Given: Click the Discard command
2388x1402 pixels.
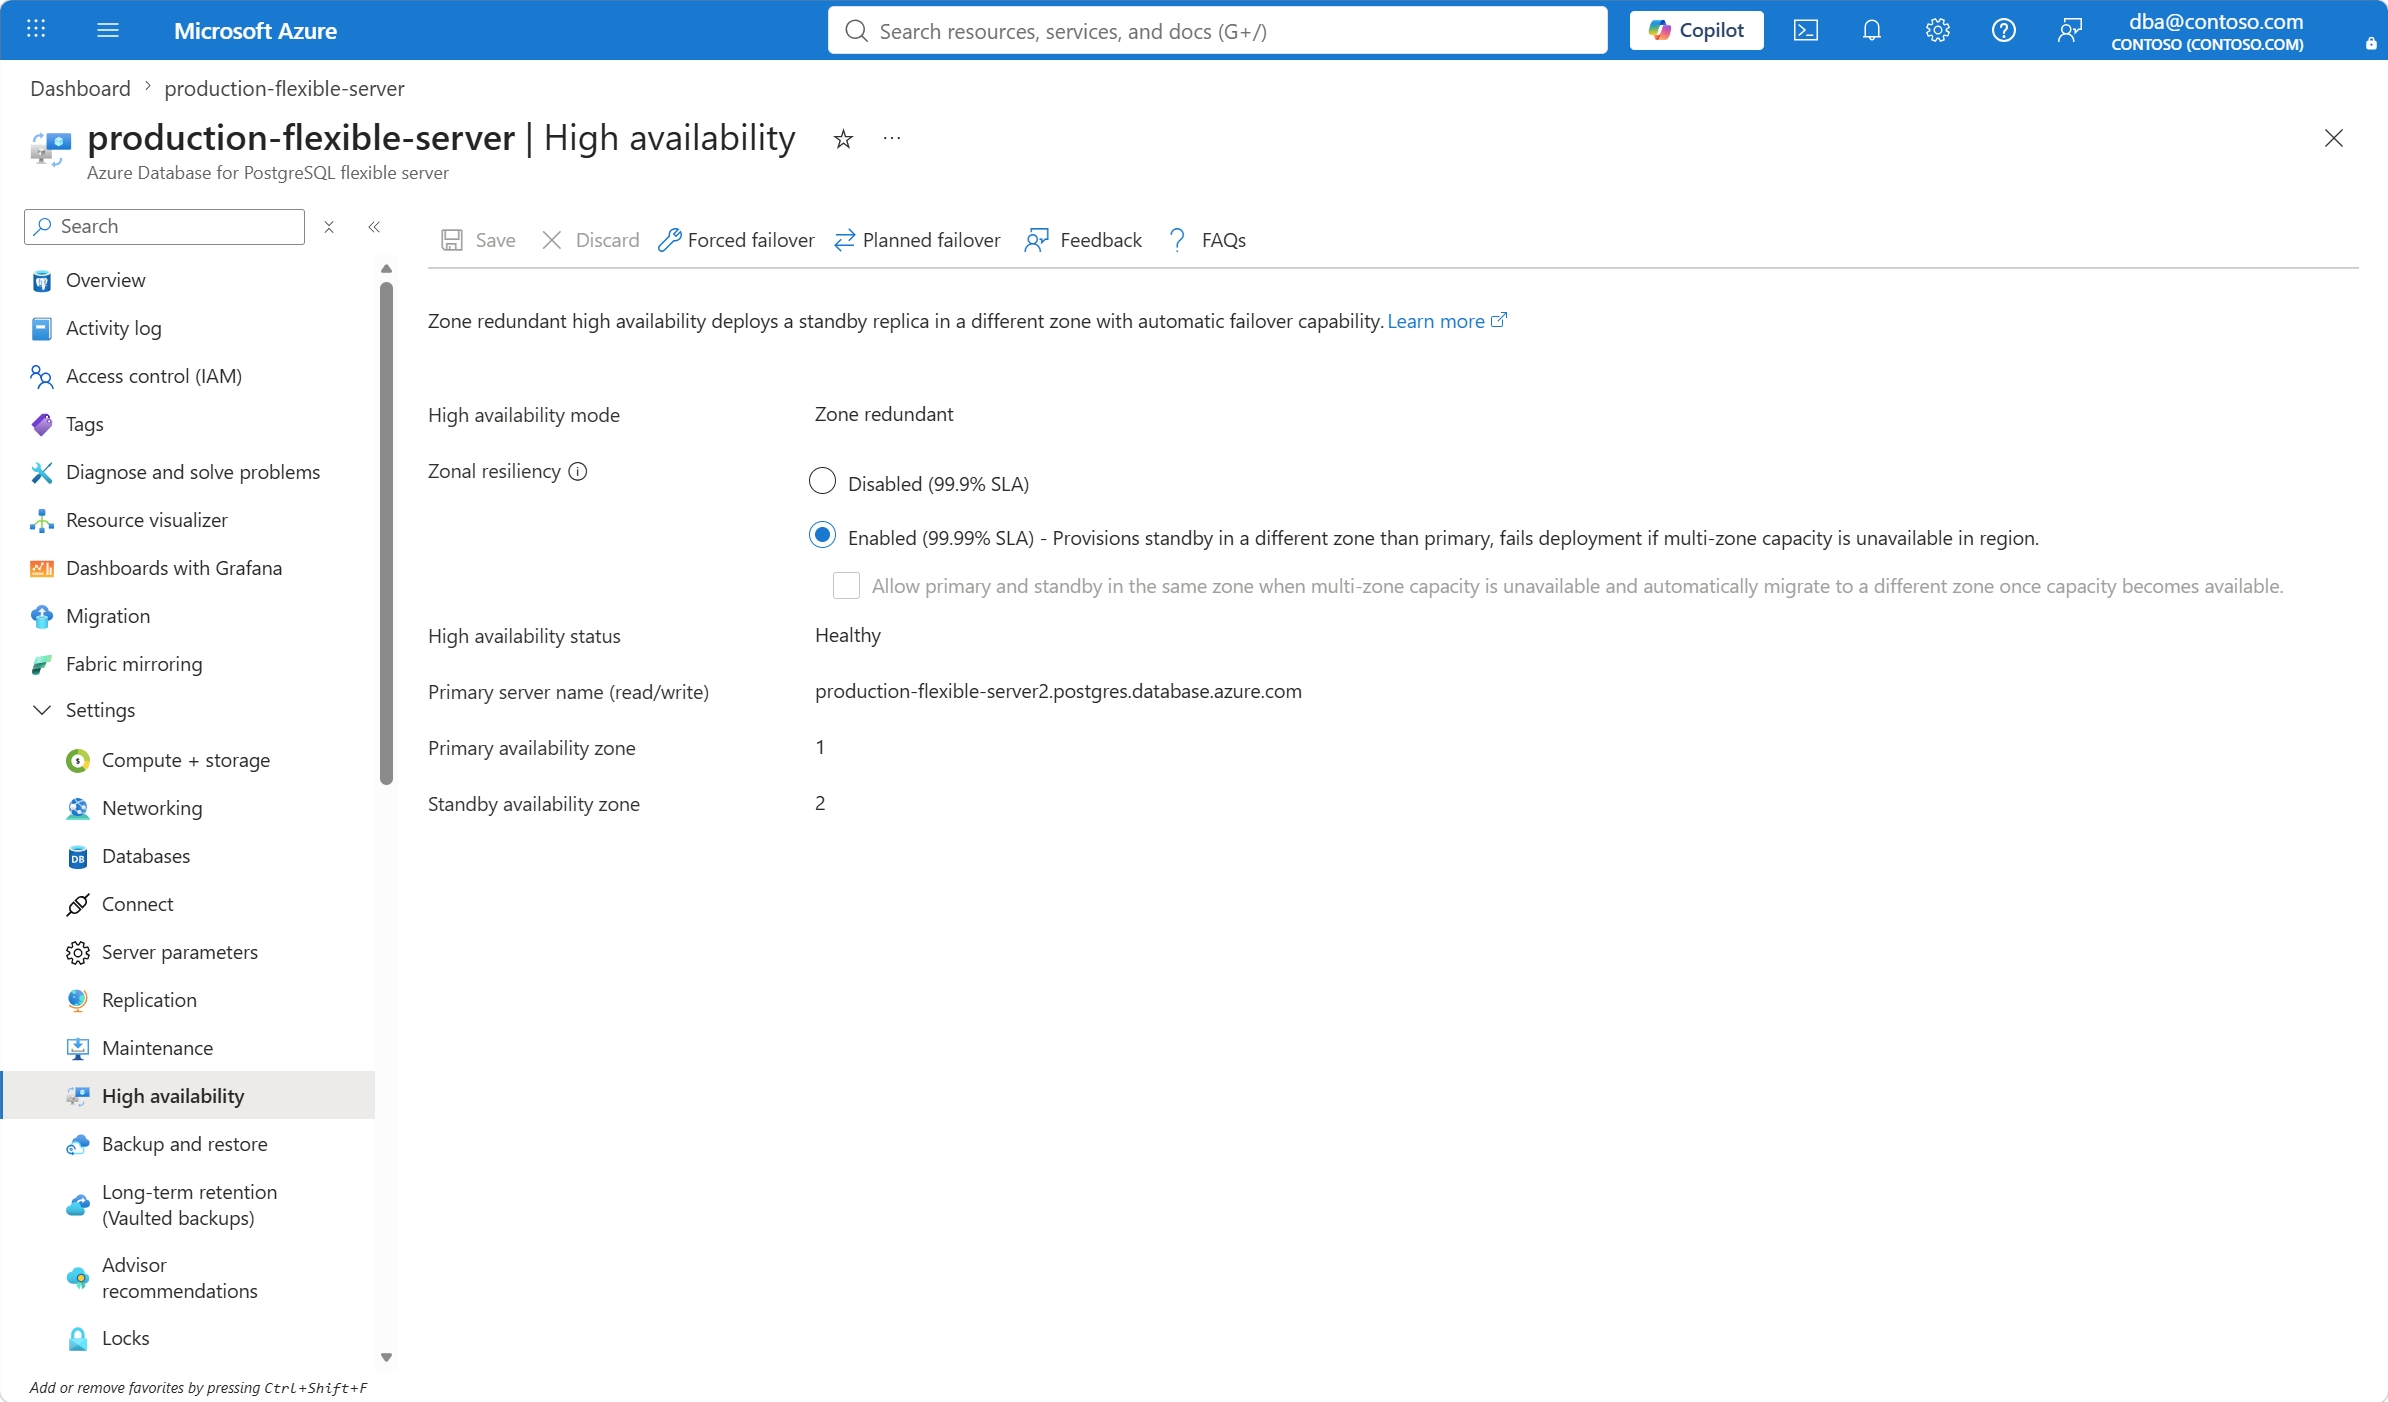Looking at the screenshot, I should 590,240.
